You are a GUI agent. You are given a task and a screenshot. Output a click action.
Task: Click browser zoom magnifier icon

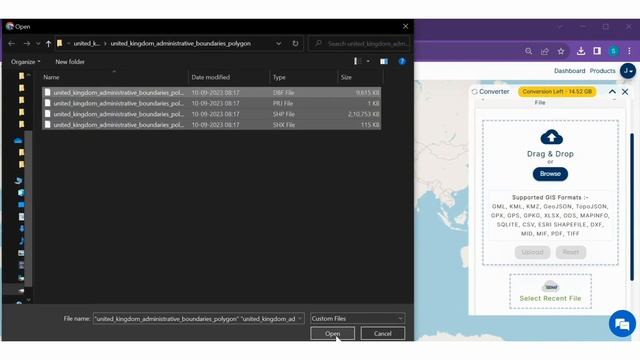tap(529, 51)
